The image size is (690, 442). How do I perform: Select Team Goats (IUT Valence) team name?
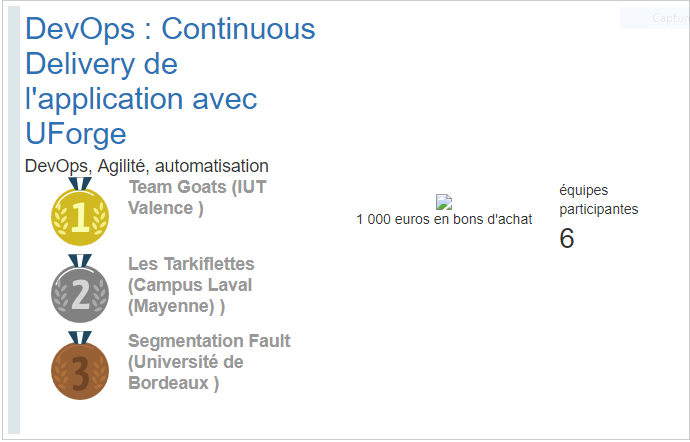pos(197,197)
